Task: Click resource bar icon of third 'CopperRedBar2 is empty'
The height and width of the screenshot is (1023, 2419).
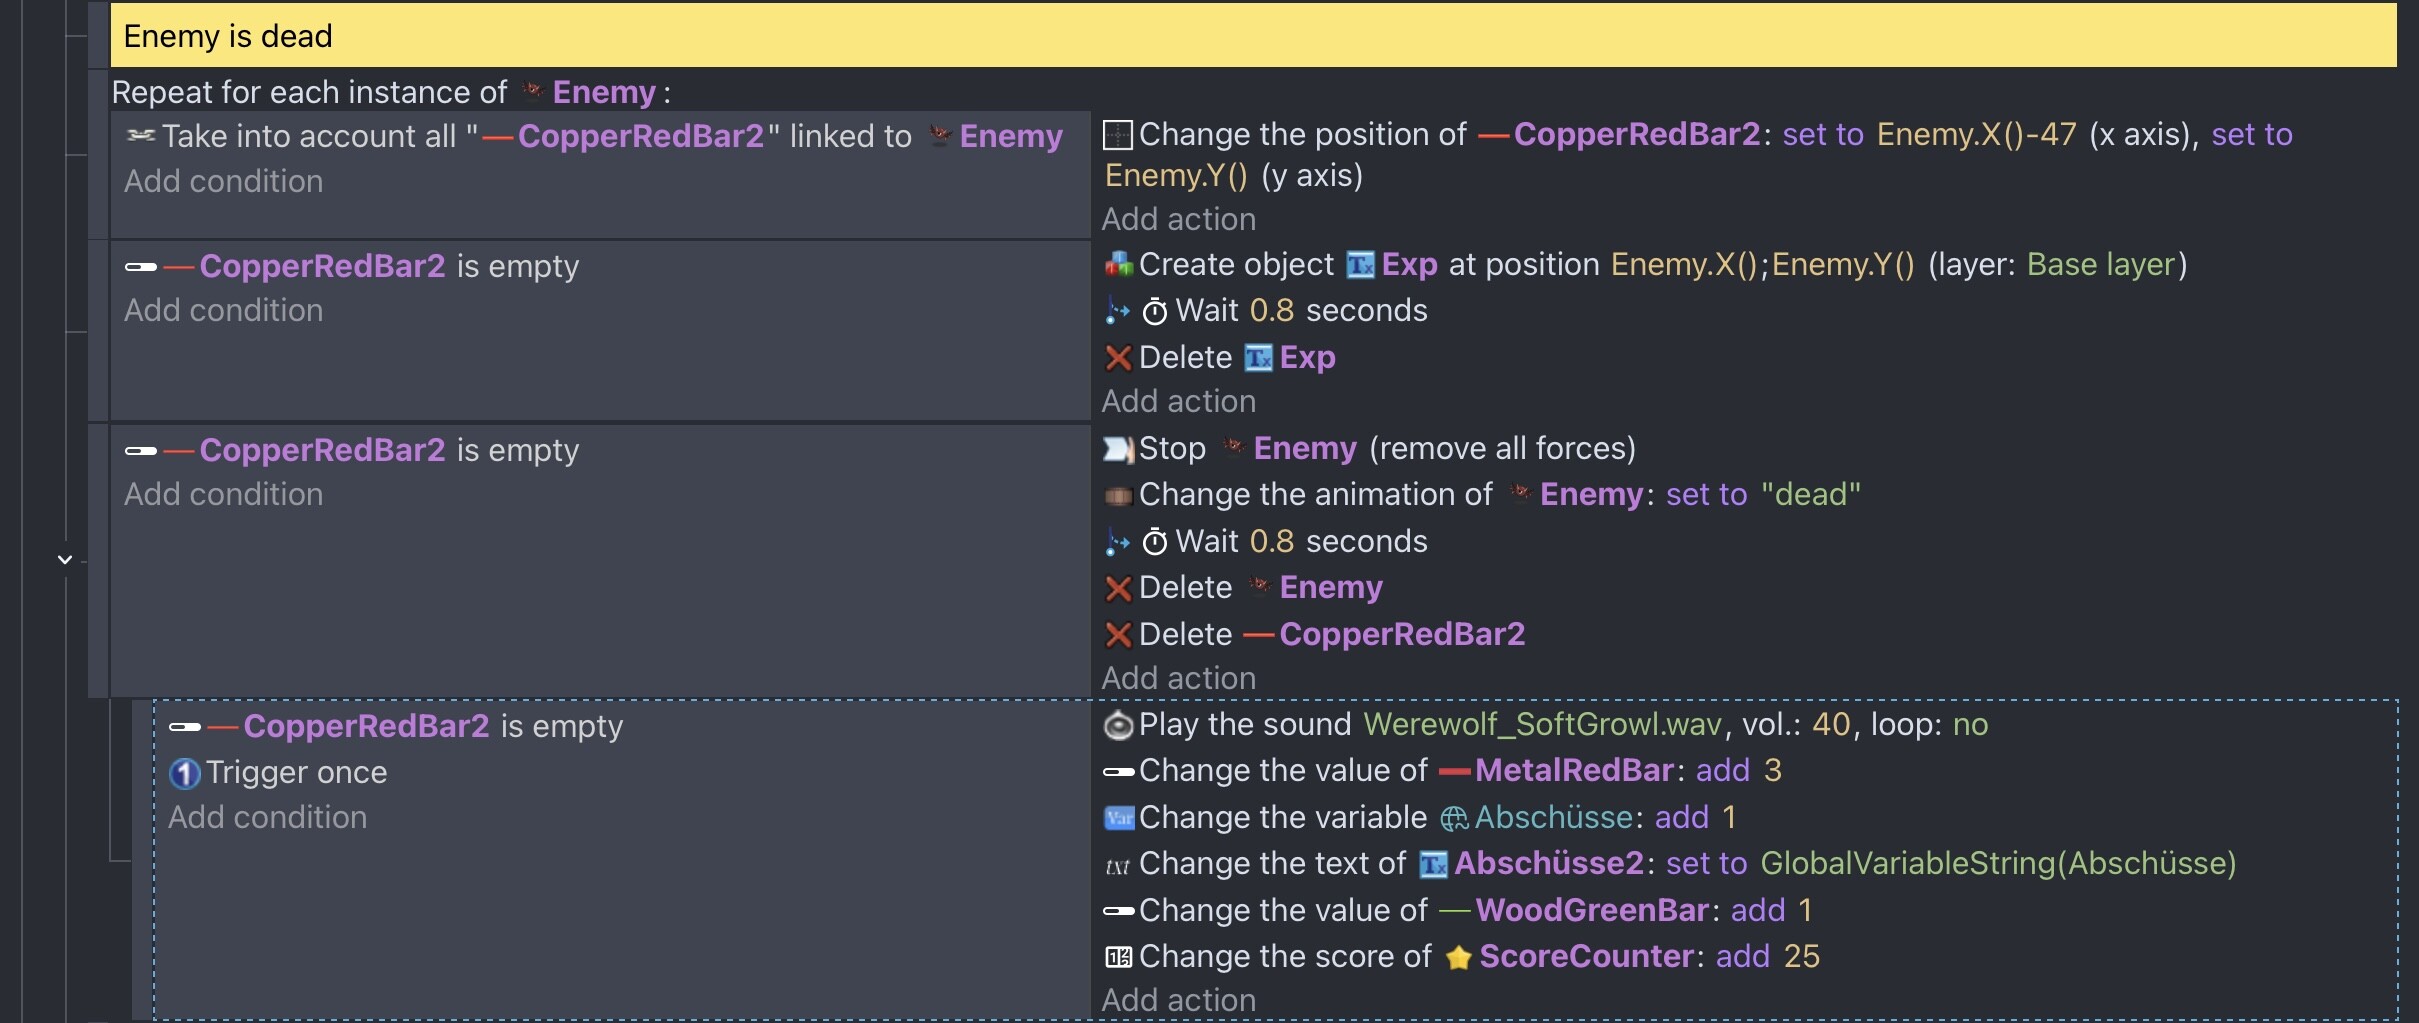Action: point(185,727)
